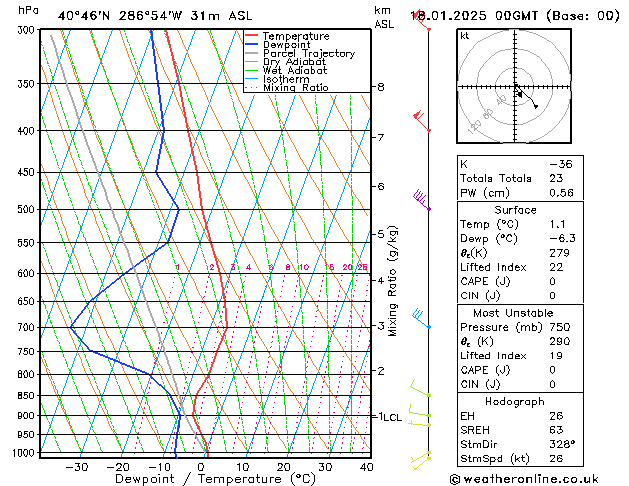Click the purple wind barb near 500 hPa
The height and width of the screenshot is (486, 629).
click(420, 200)
